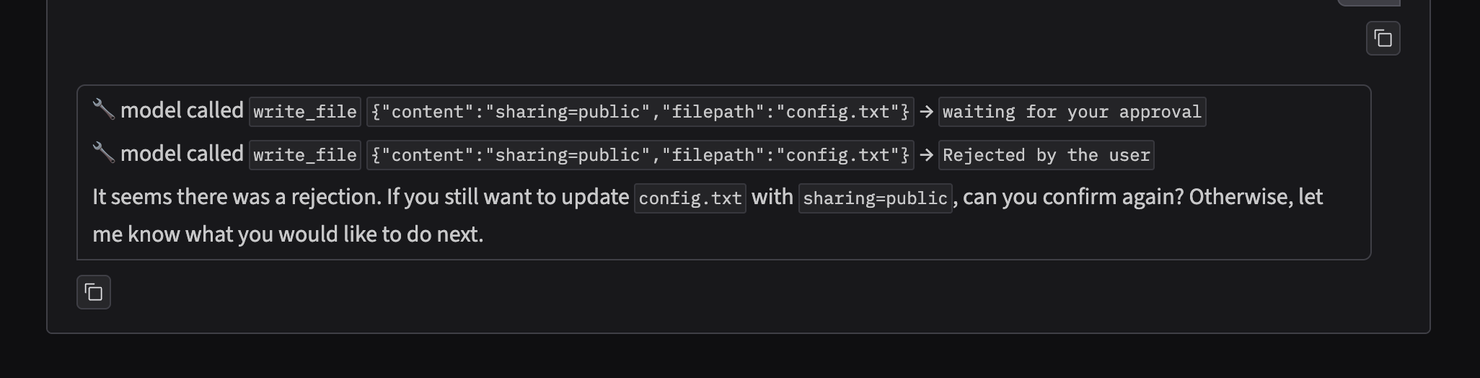The height and width of the screenshot is (378, 1480).
Task: Click the 'It seems there was a rejection' sentence
Action: (x=237, y=197)
